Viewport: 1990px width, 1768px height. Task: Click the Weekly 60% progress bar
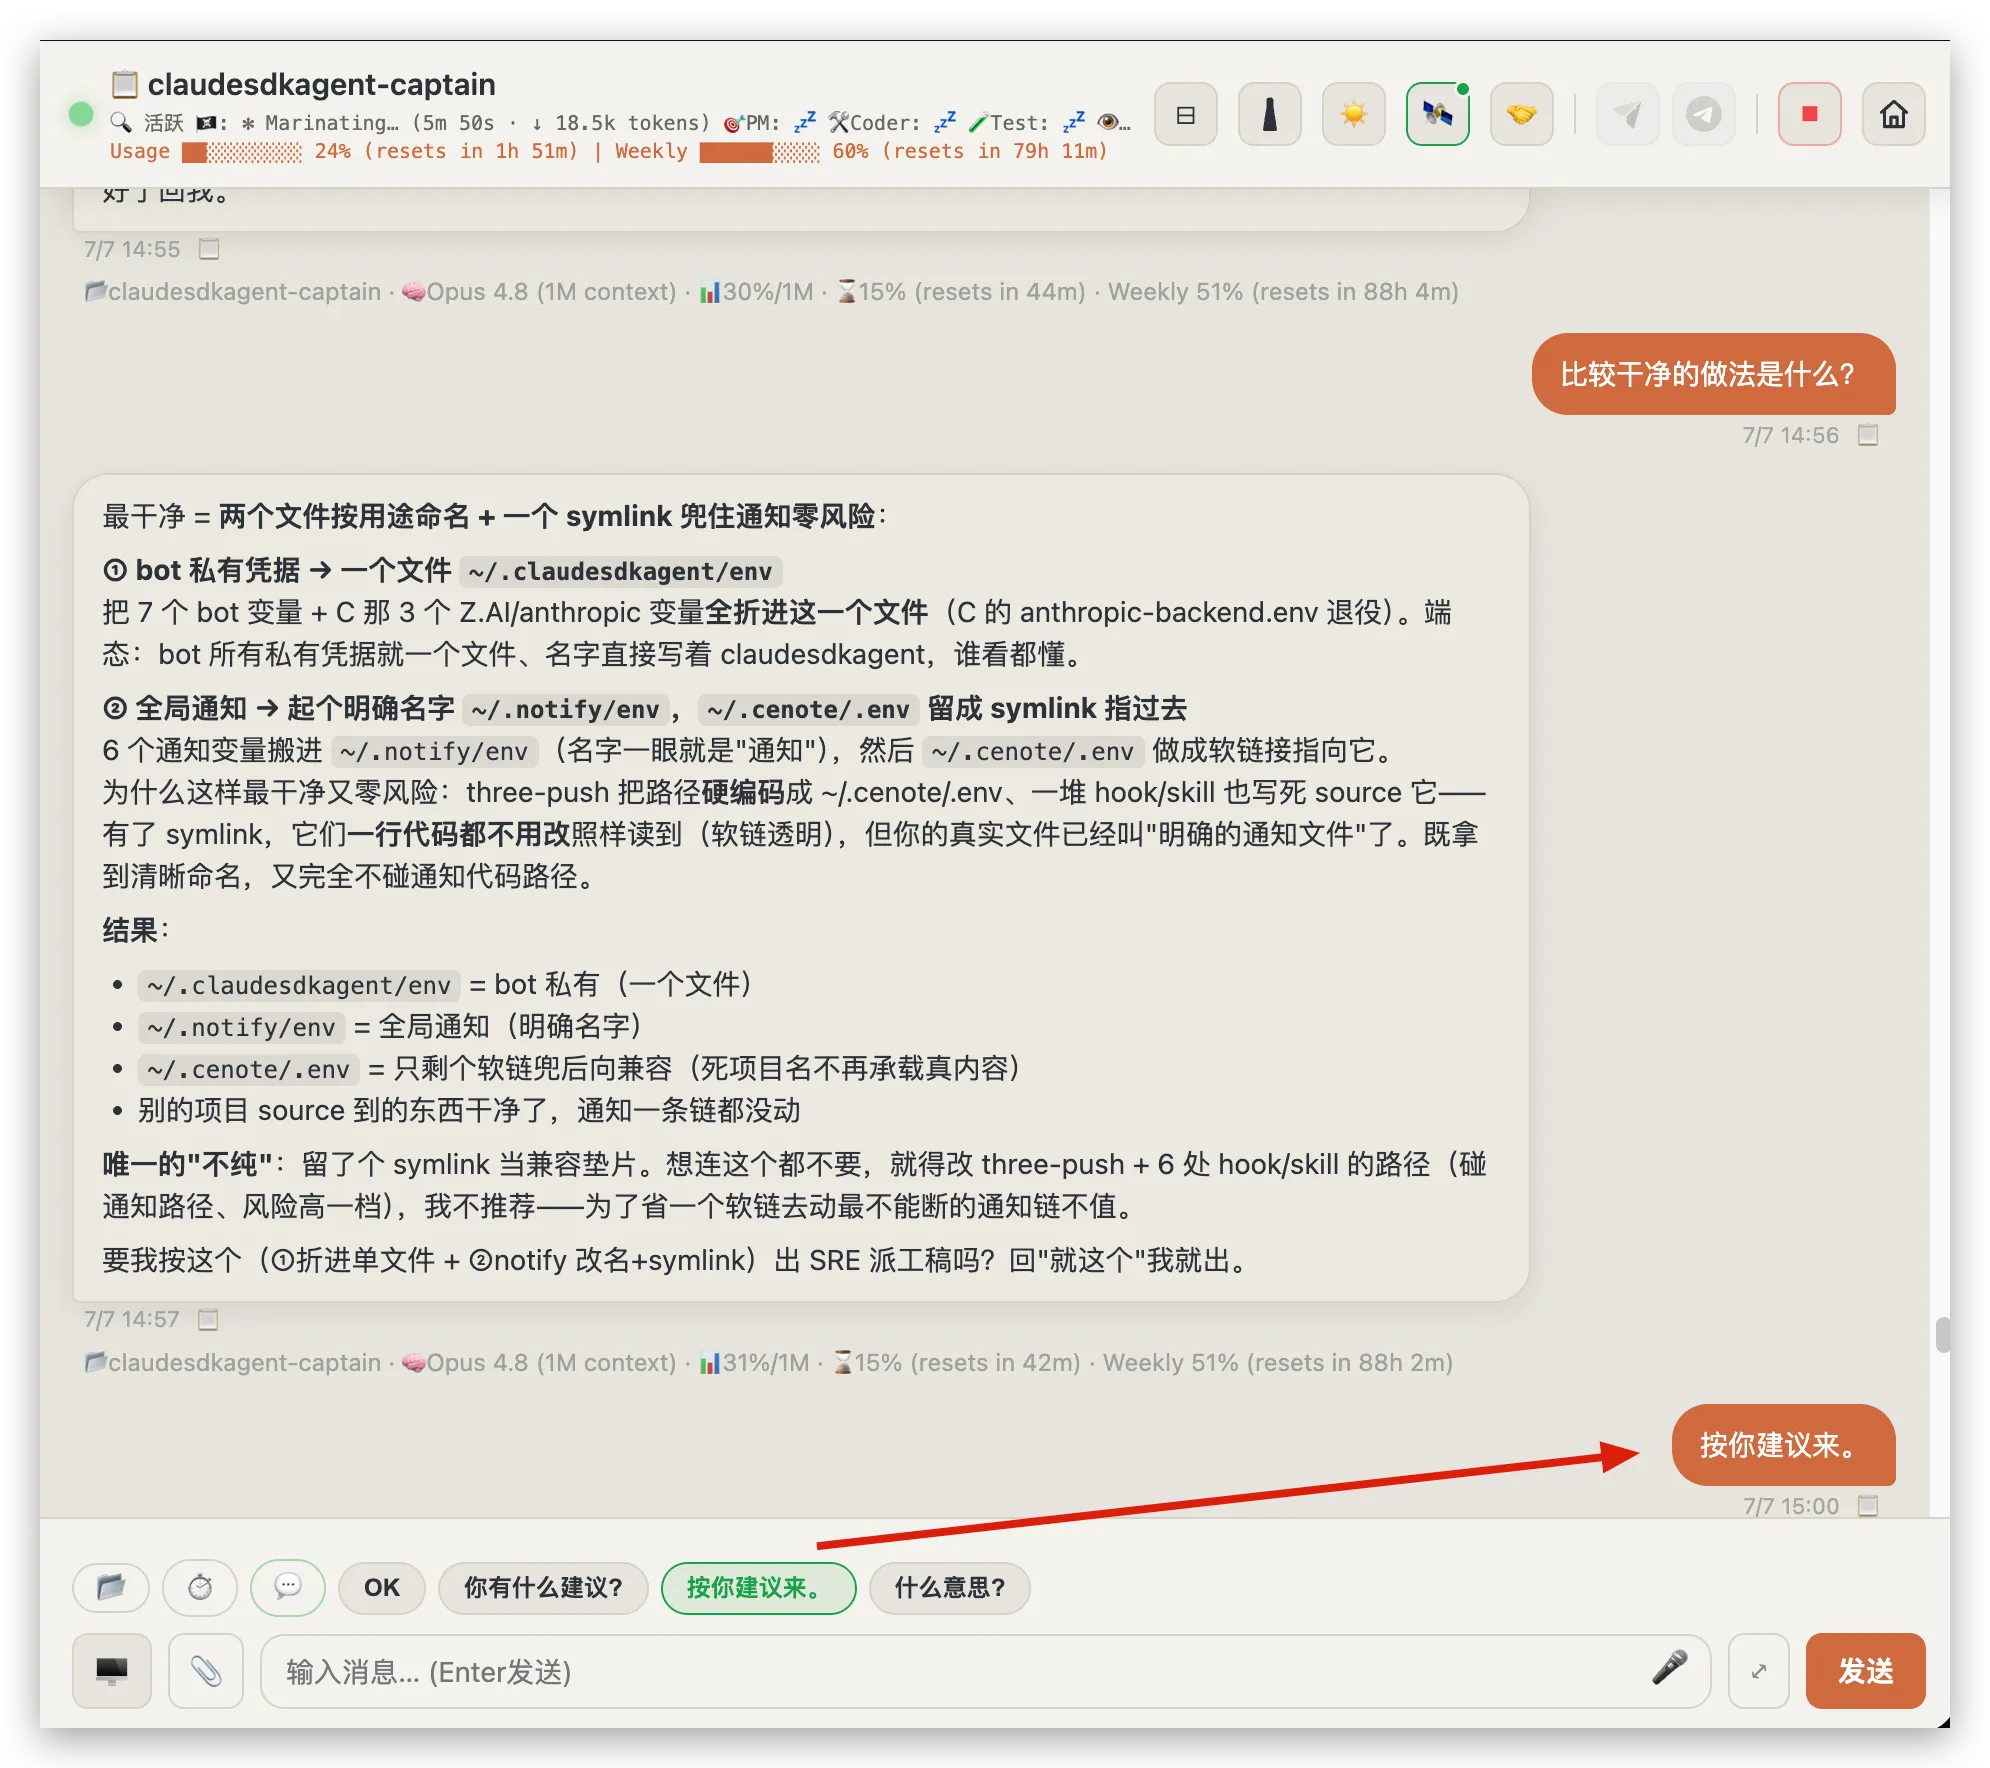pyautogui.click(x=759, y=152)
